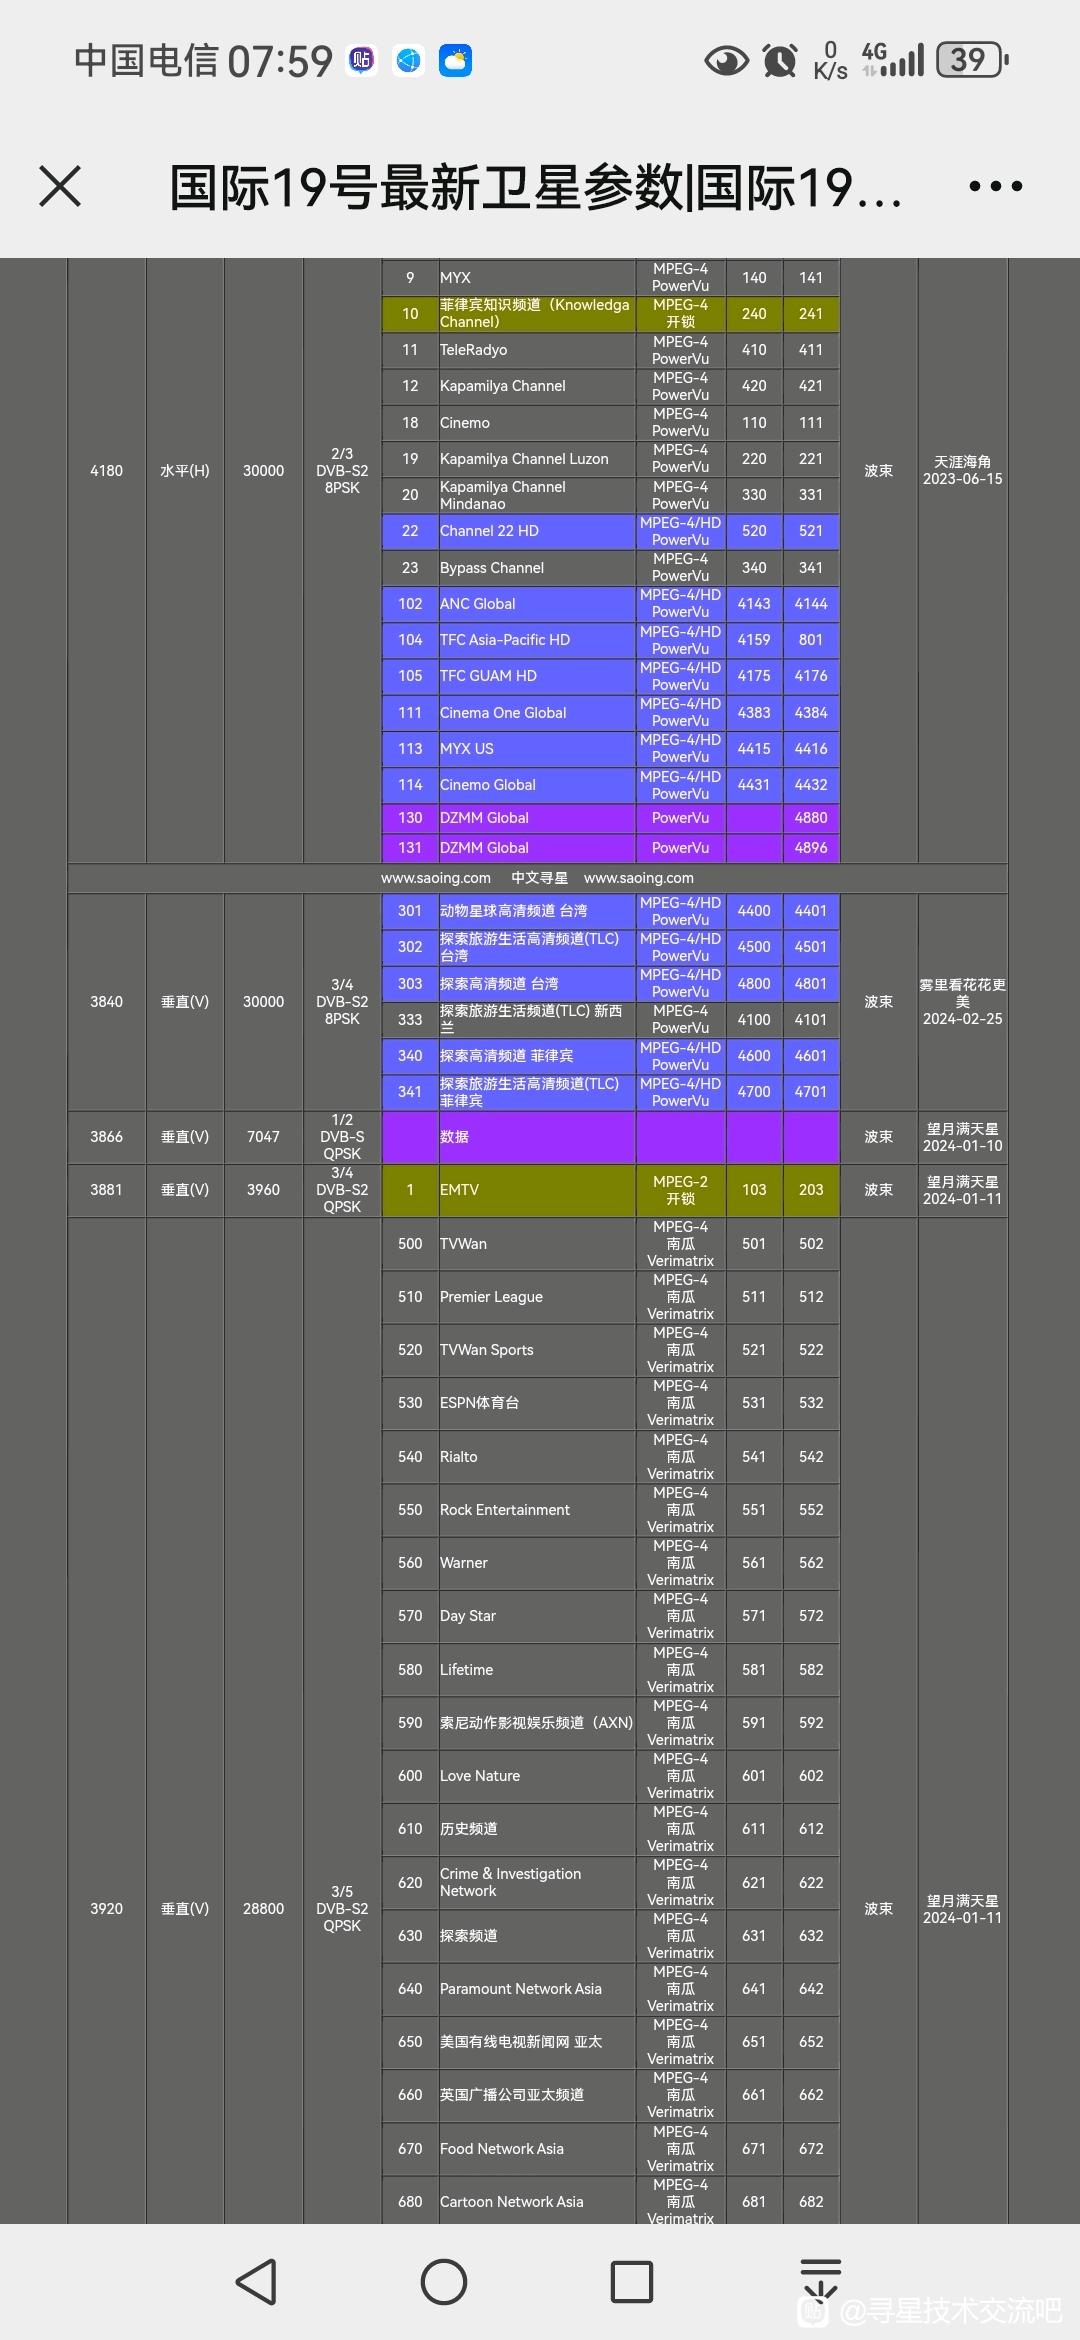
Task: Tap the Channel 22 HD row
Action: coord(610,531)
